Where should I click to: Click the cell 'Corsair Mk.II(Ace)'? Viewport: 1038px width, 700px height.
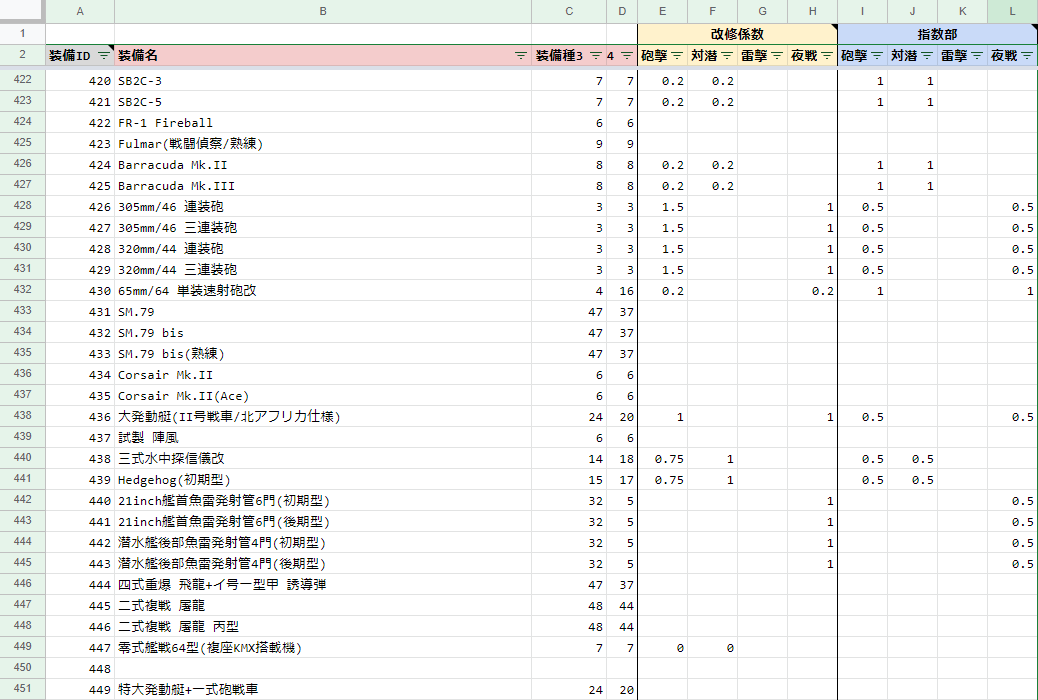(323, 396)
